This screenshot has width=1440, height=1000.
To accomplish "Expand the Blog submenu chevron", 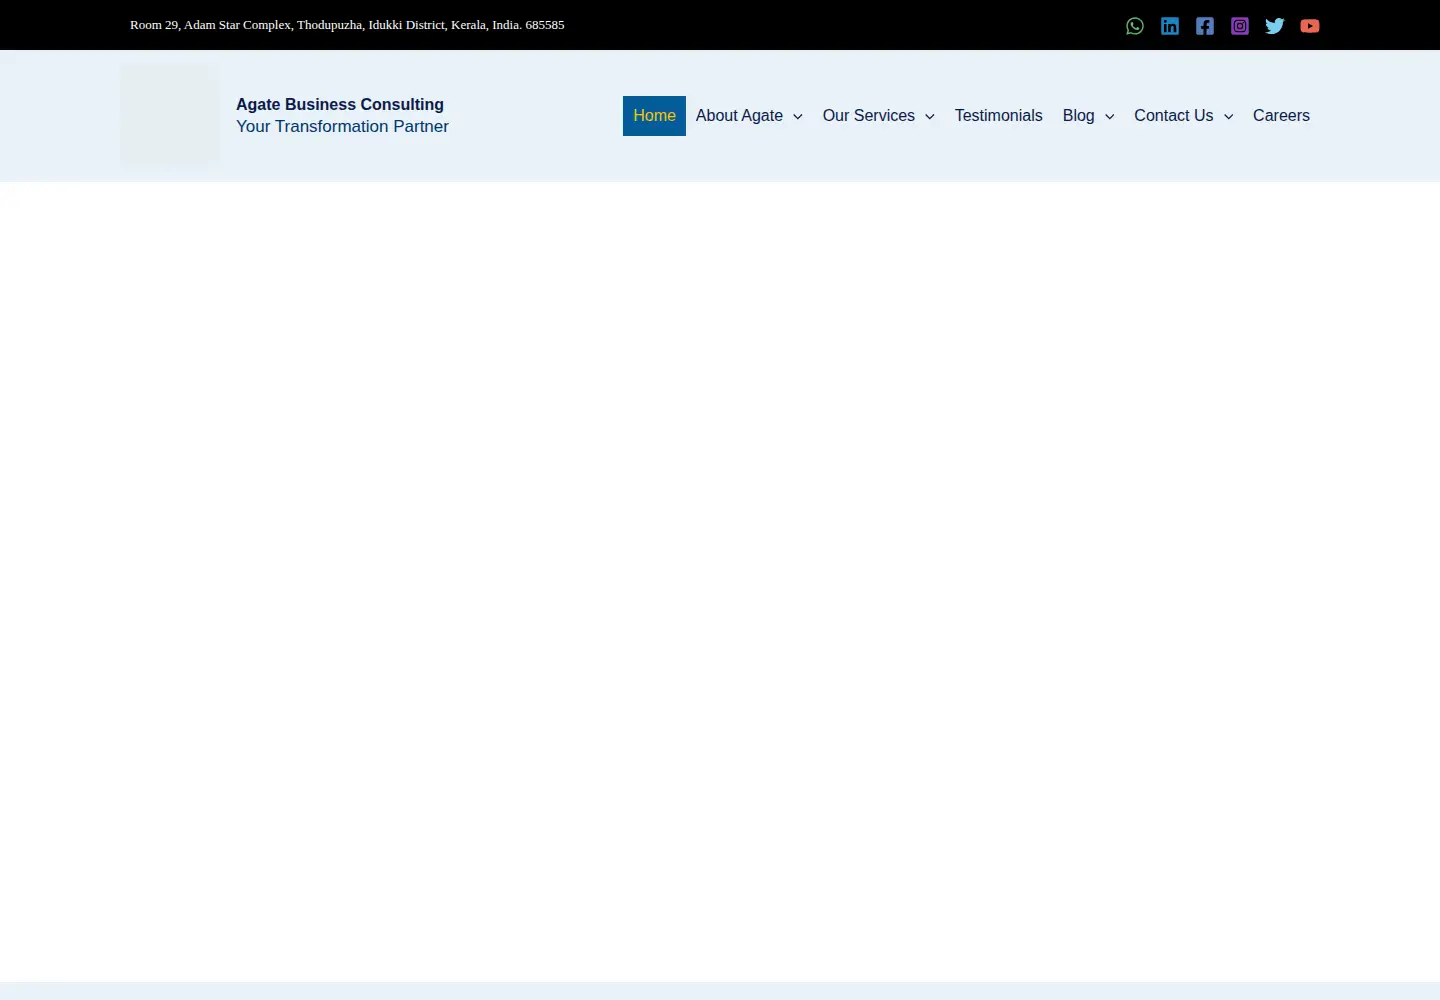I will [x=1110, y=117].
